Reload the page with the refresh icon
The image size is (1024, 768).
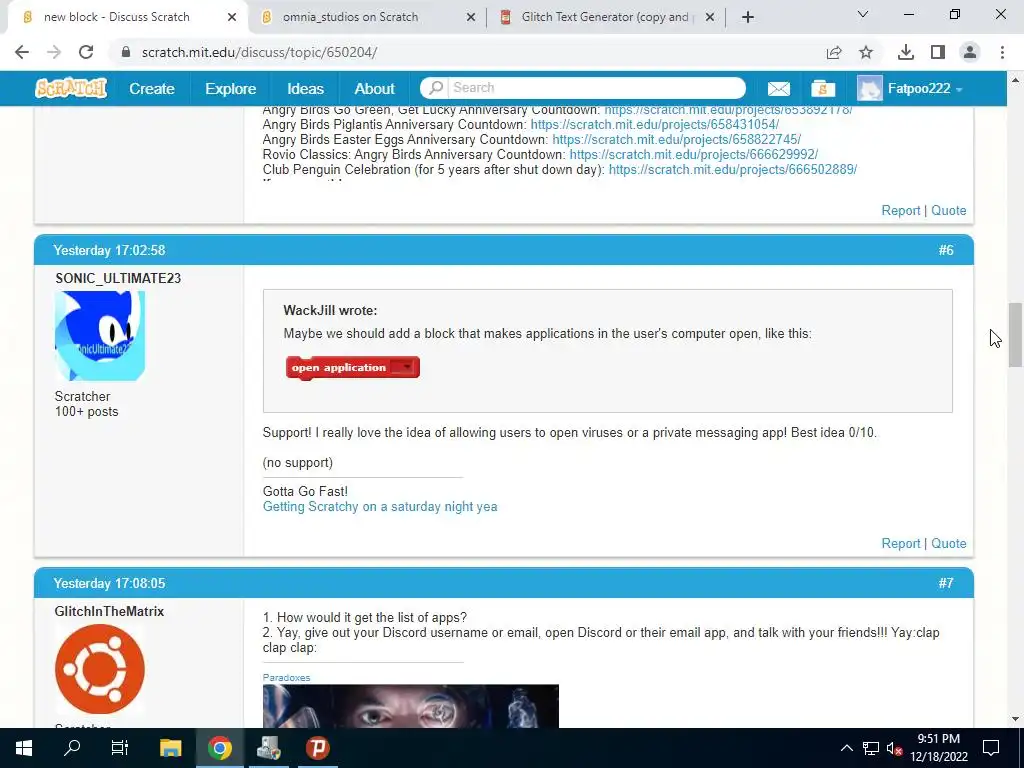[x=86, y=52]
